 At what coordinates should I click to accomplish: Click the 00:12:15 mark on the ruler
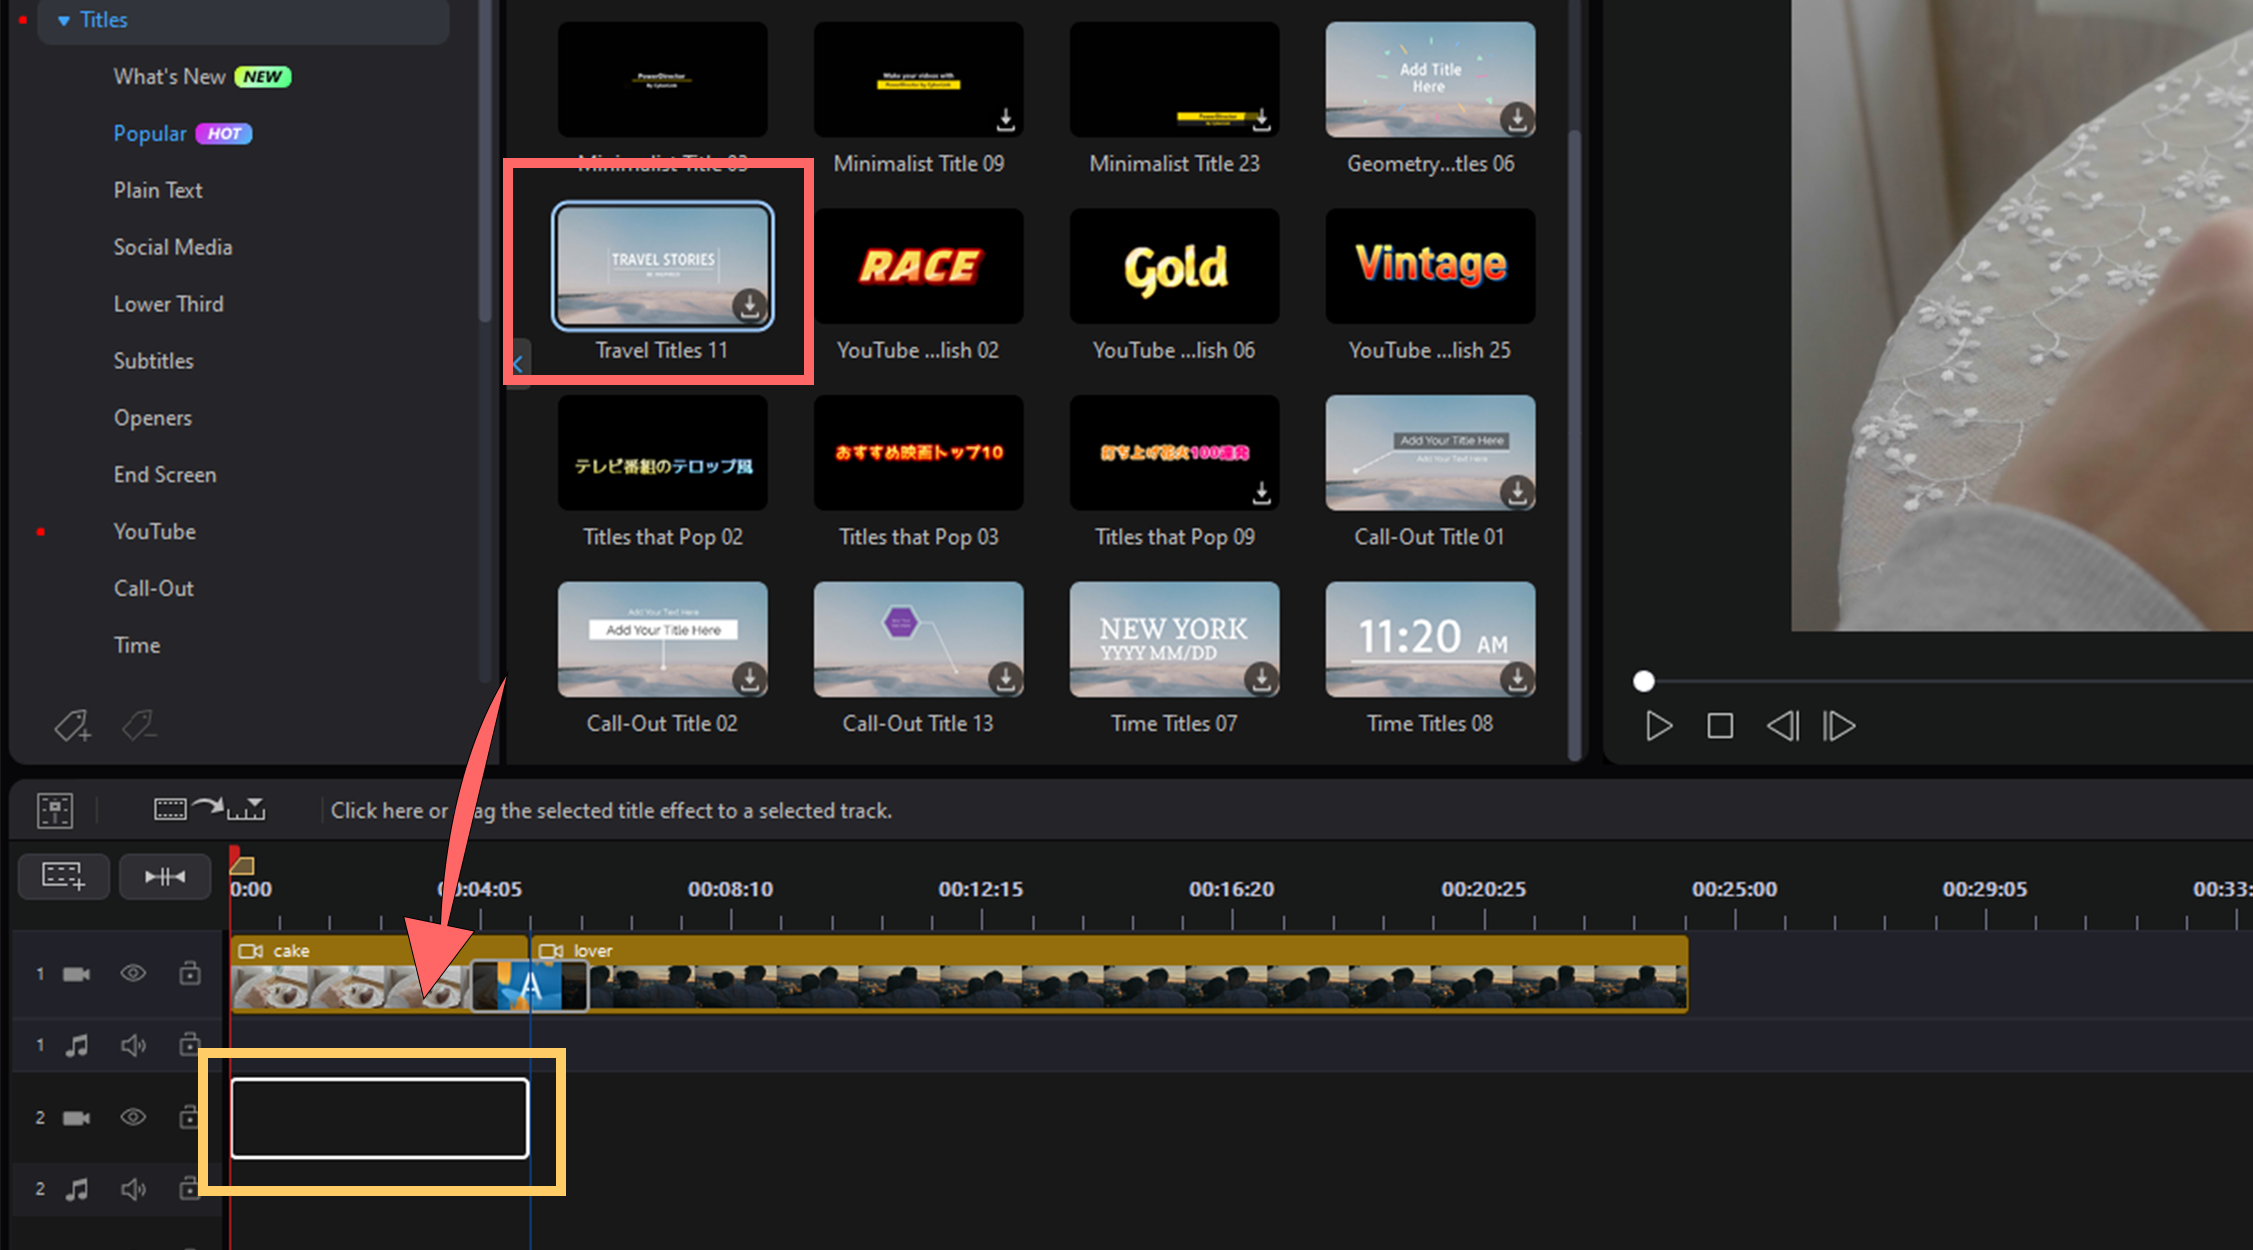click(980, 889)
